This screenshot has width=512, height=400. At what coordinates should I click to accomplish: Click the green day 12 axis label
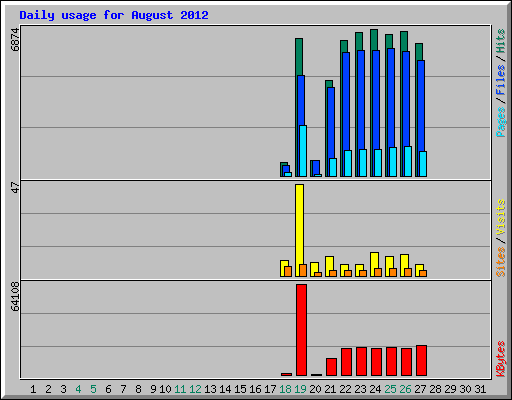tap(195, 389)
